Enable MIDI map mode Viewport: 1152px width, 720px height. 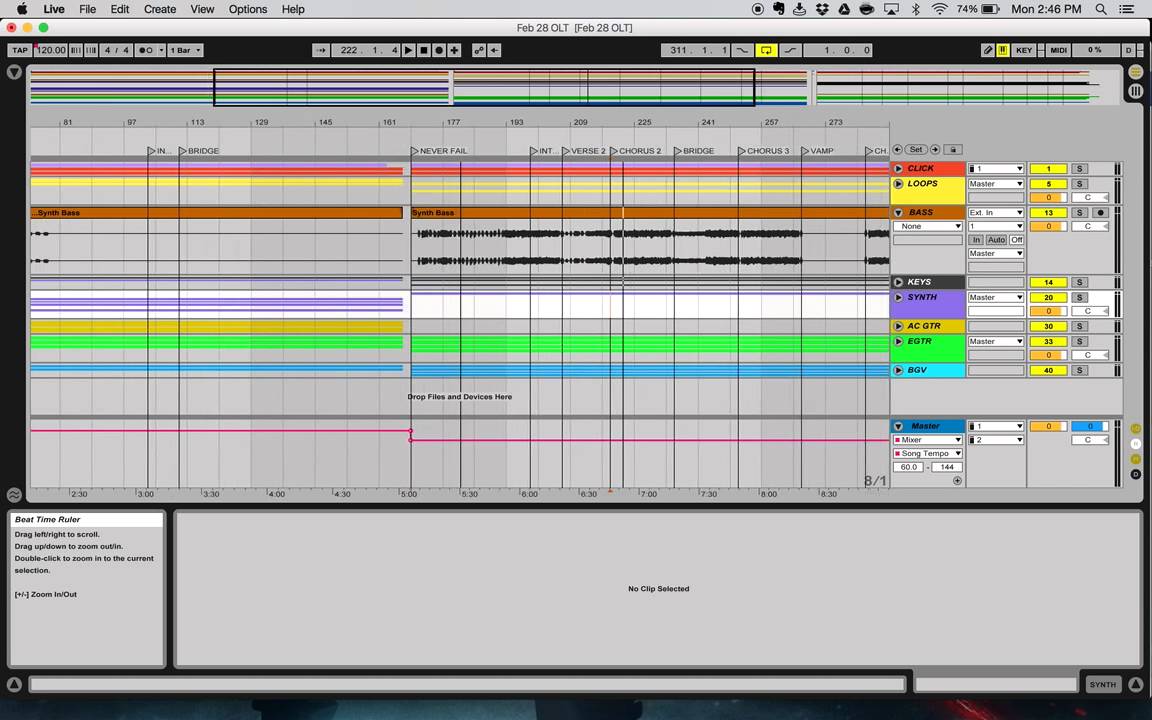(x=1058, y=50)
